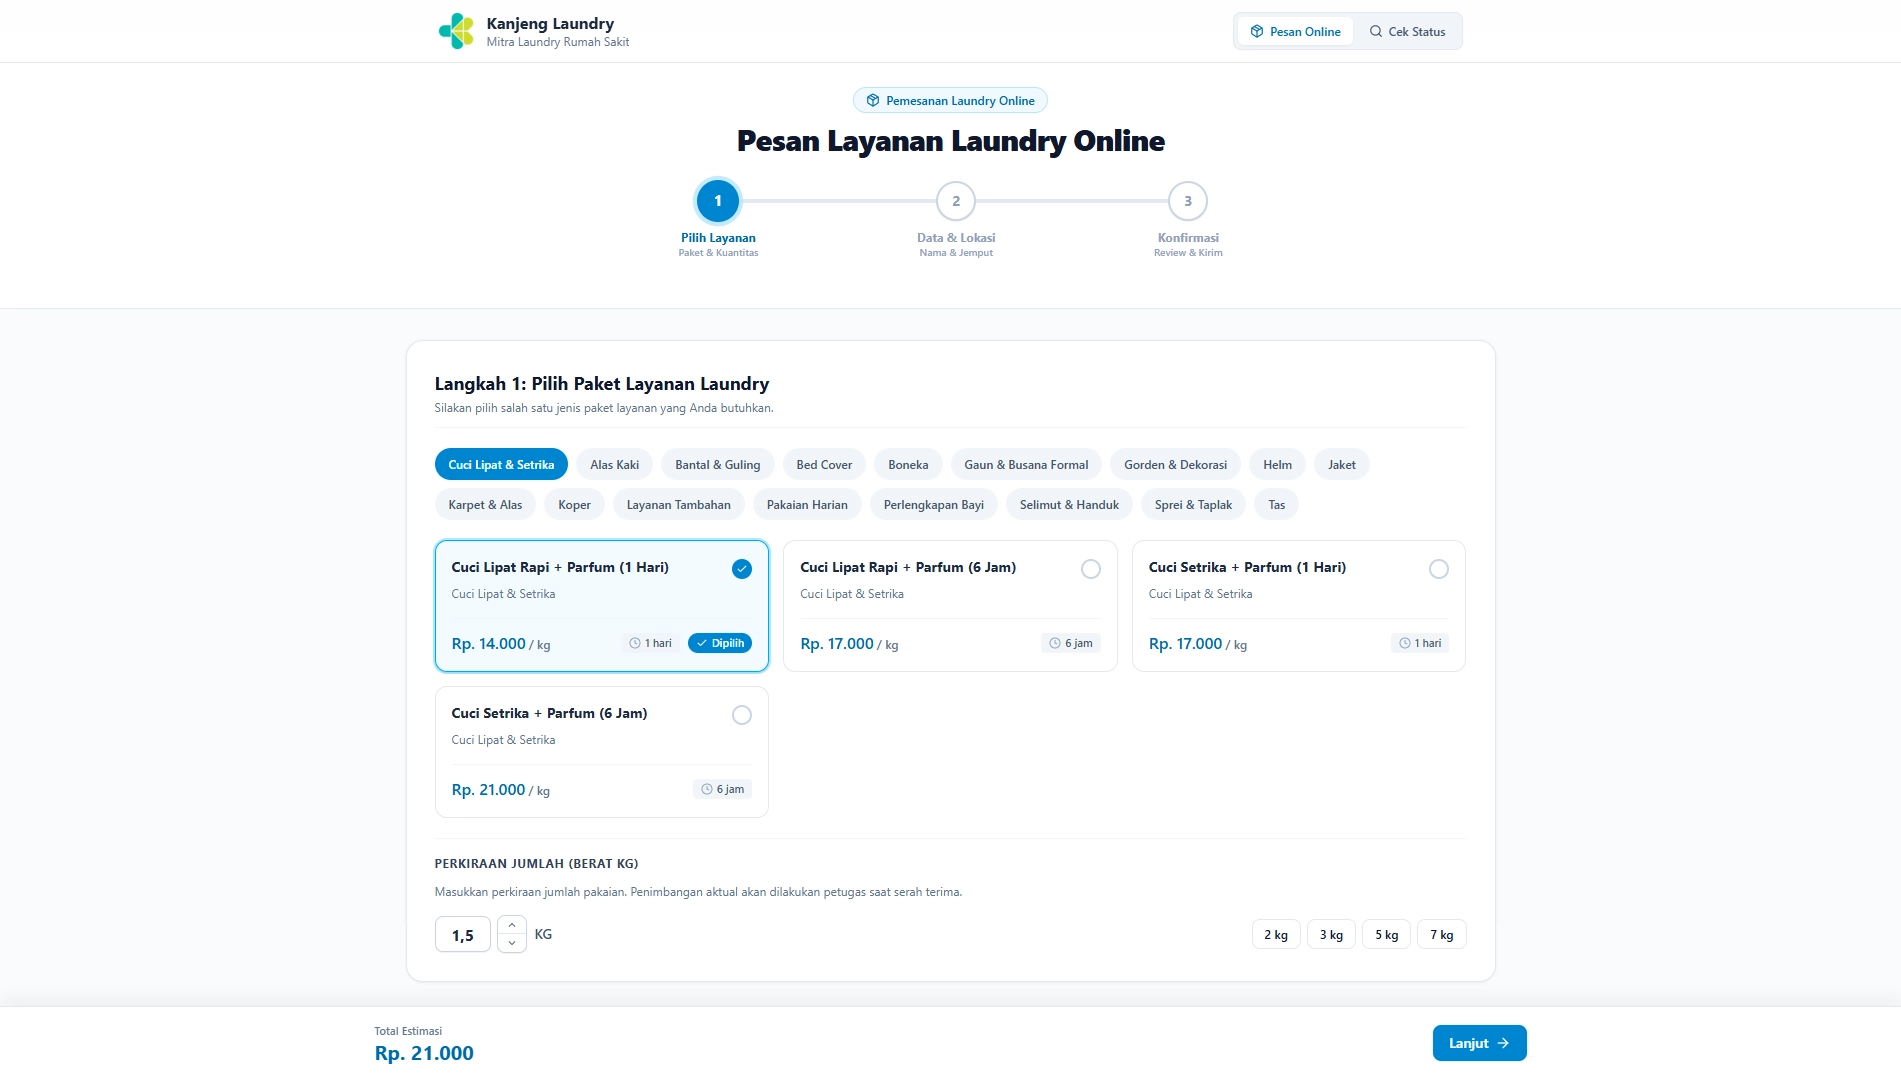Select radio for Cuci Setrika + Parfum (6 Jam)
The width and height of the screenshot is (1901, 1079).
click(742, 715)
